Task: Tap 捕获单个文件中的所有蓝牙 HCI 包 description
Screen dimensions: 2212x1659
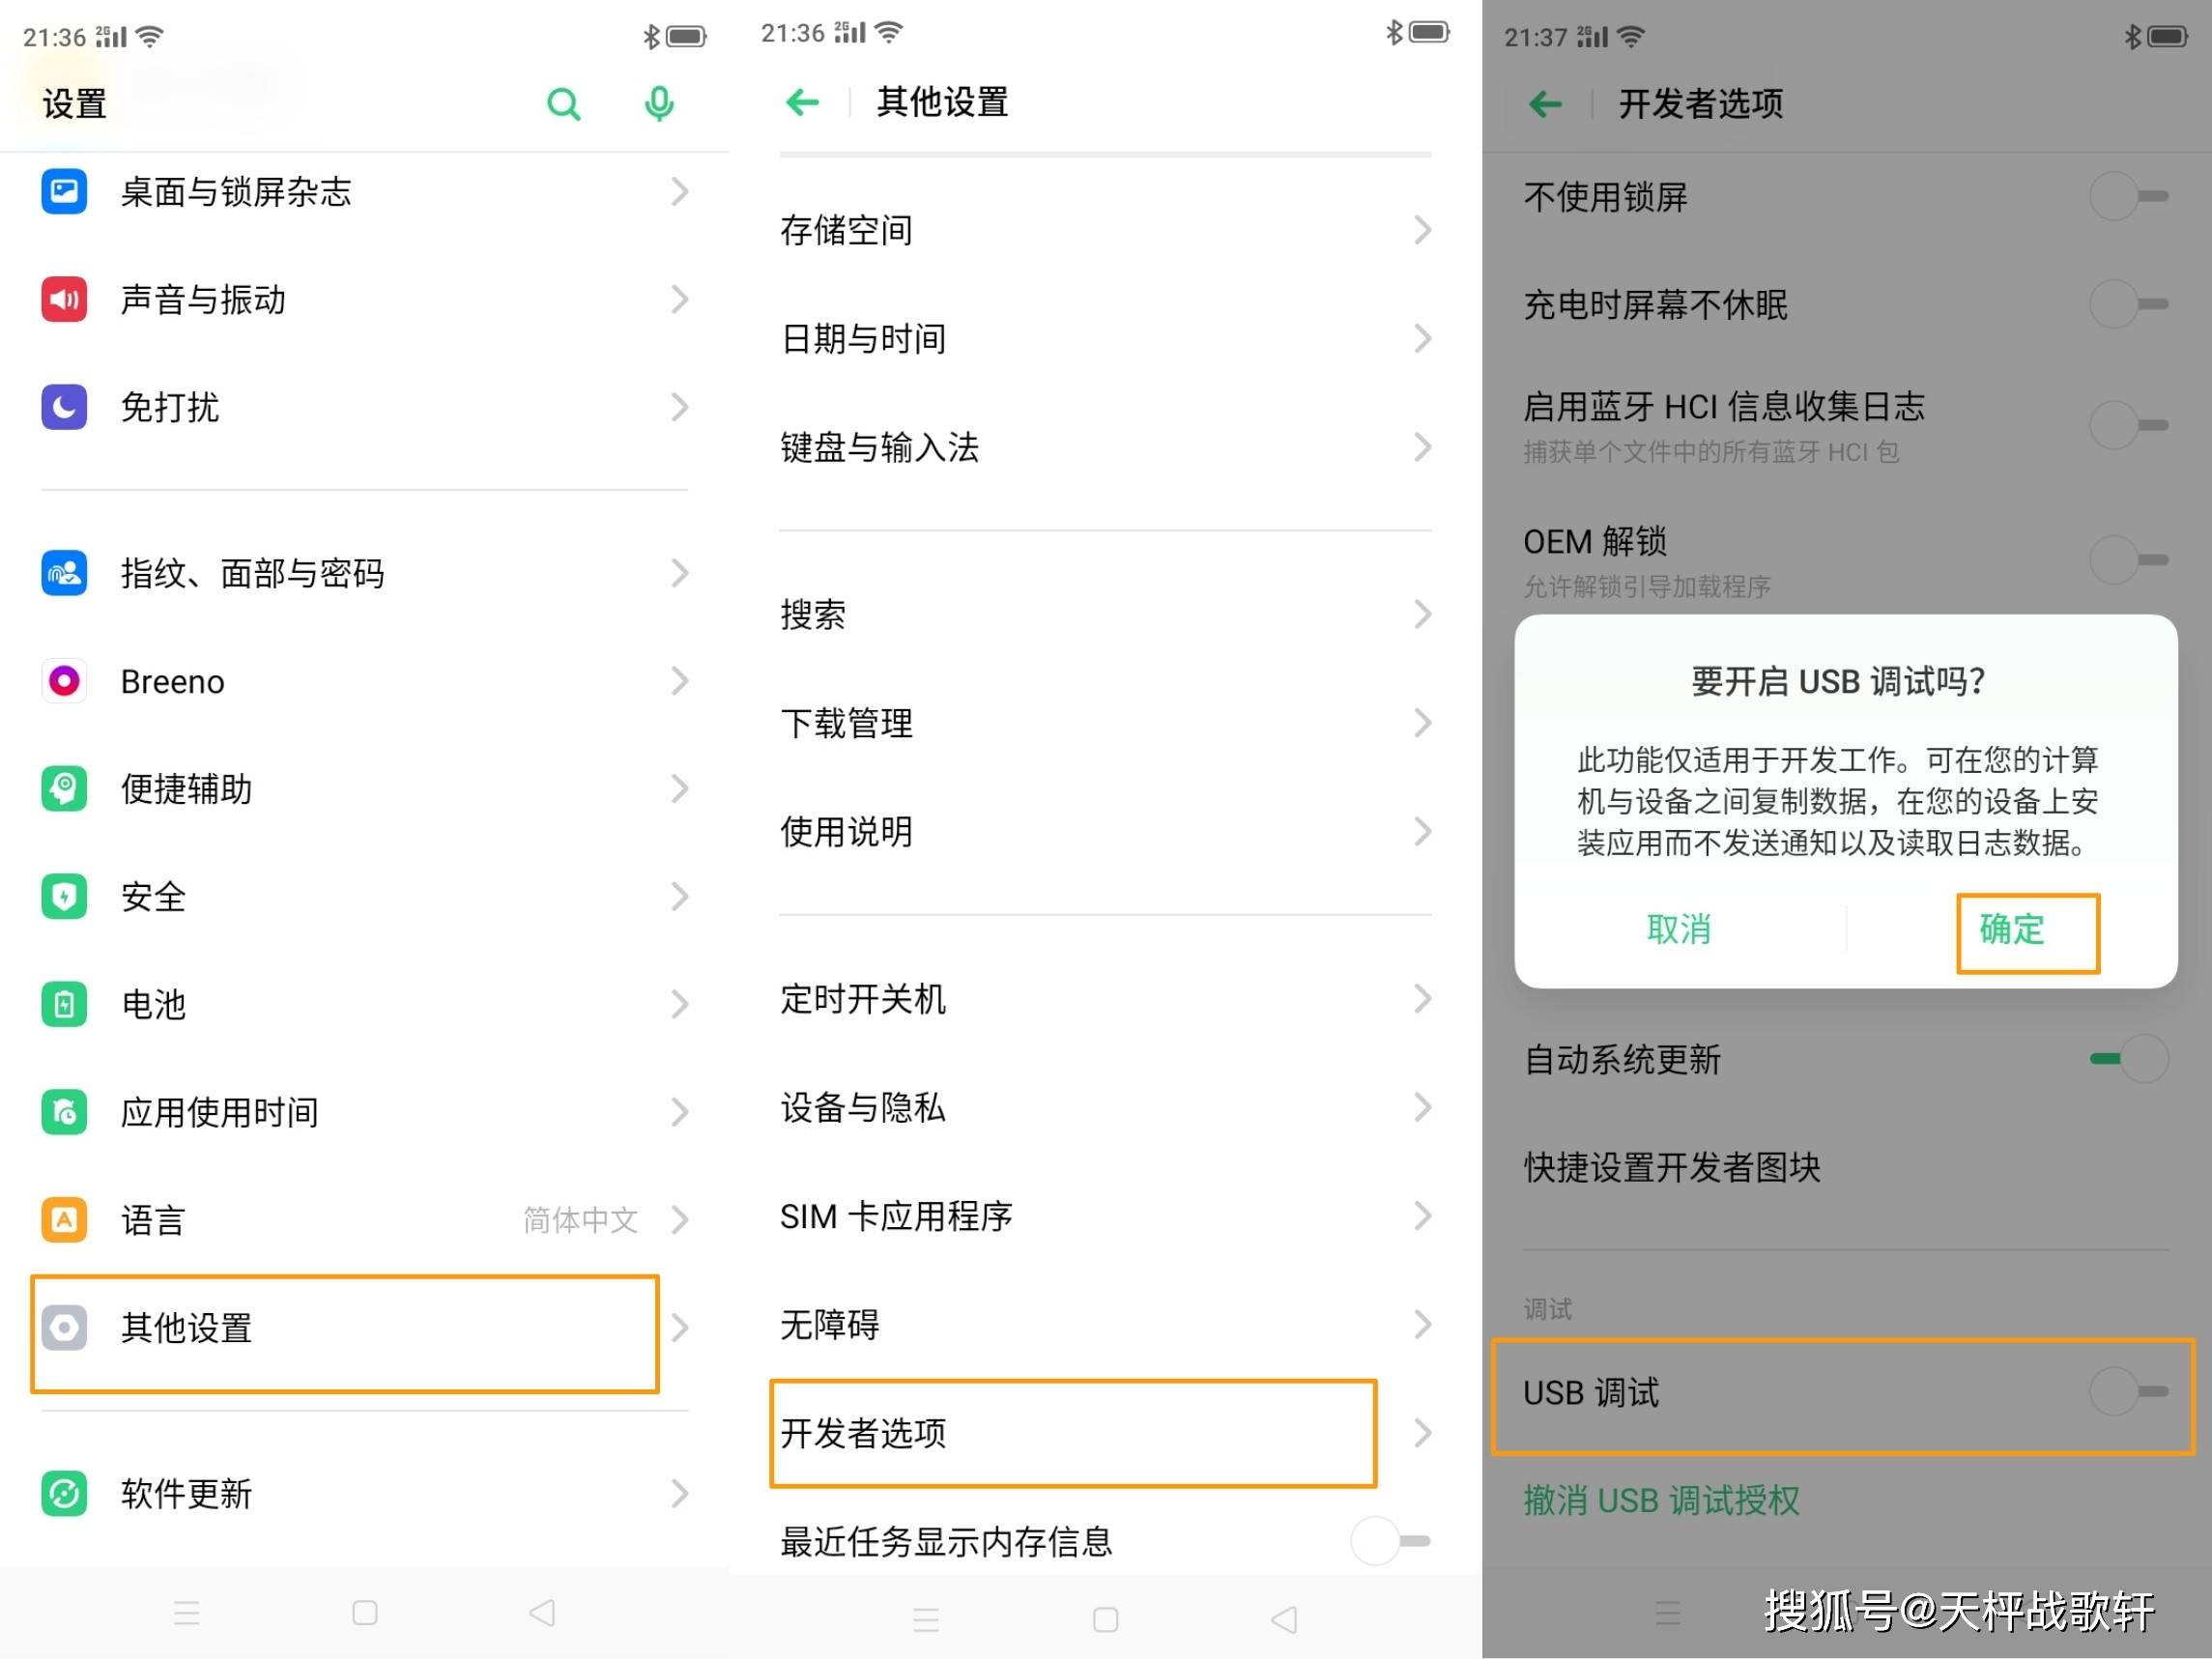Action: click(x=1711, y=453)
